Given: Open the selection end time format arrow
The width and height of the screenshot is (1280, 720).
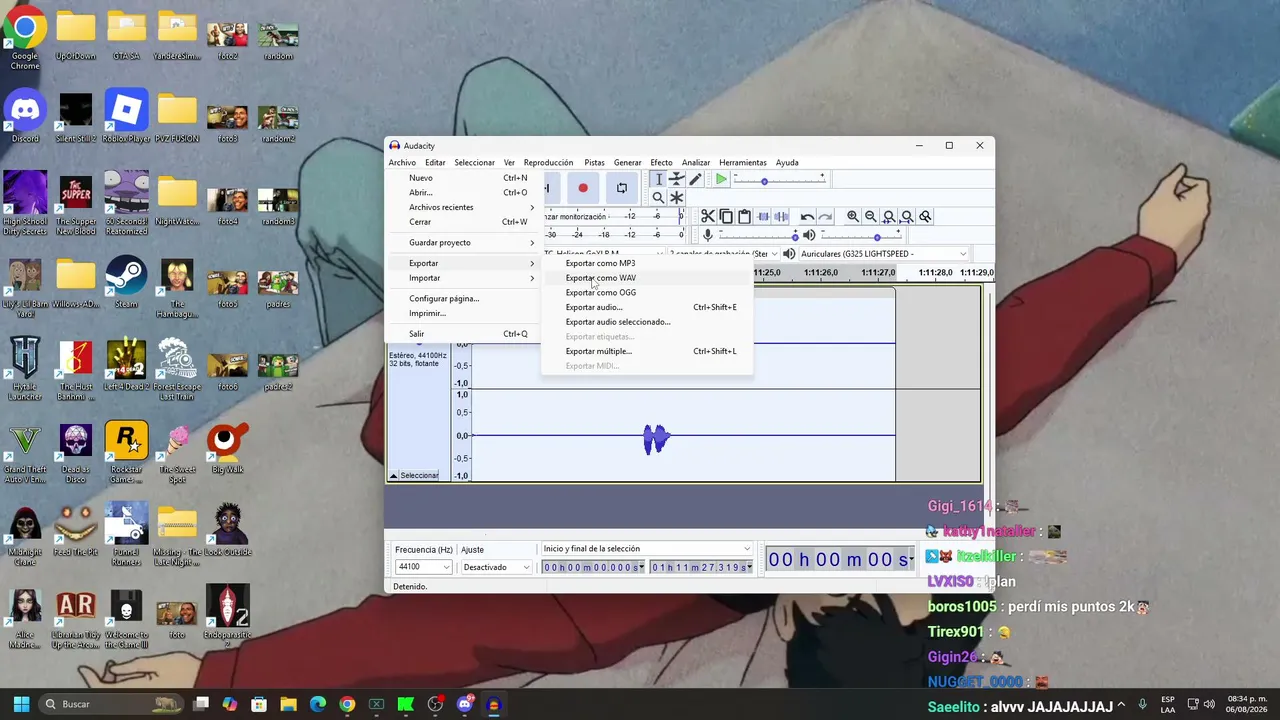Looking at the screenshot, I should click(749, 568).
